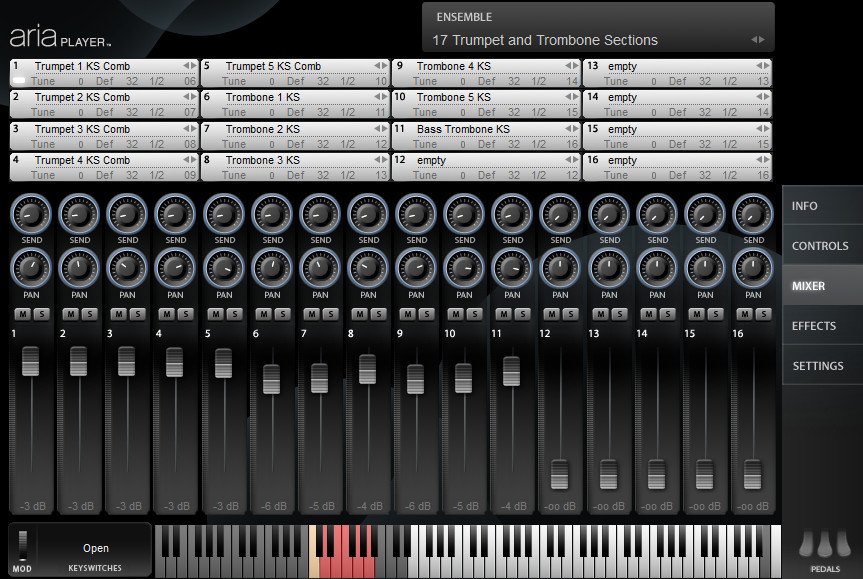Click the PAN knob on channel 12
The width and height of the screenshot is (863, 579).
(x=560, y=269)
